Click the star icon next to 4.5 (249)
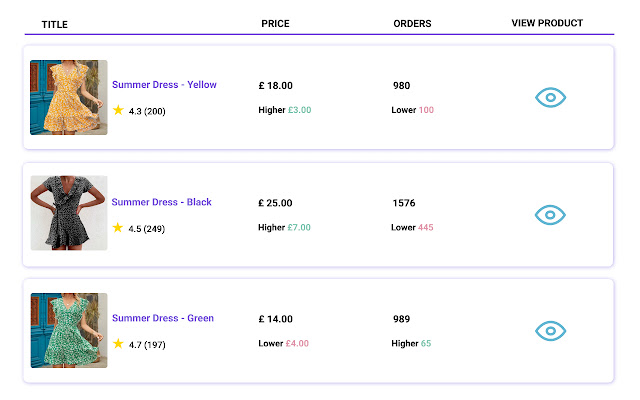The width and height of the screenshot is (640, 400). coord(118,228)
